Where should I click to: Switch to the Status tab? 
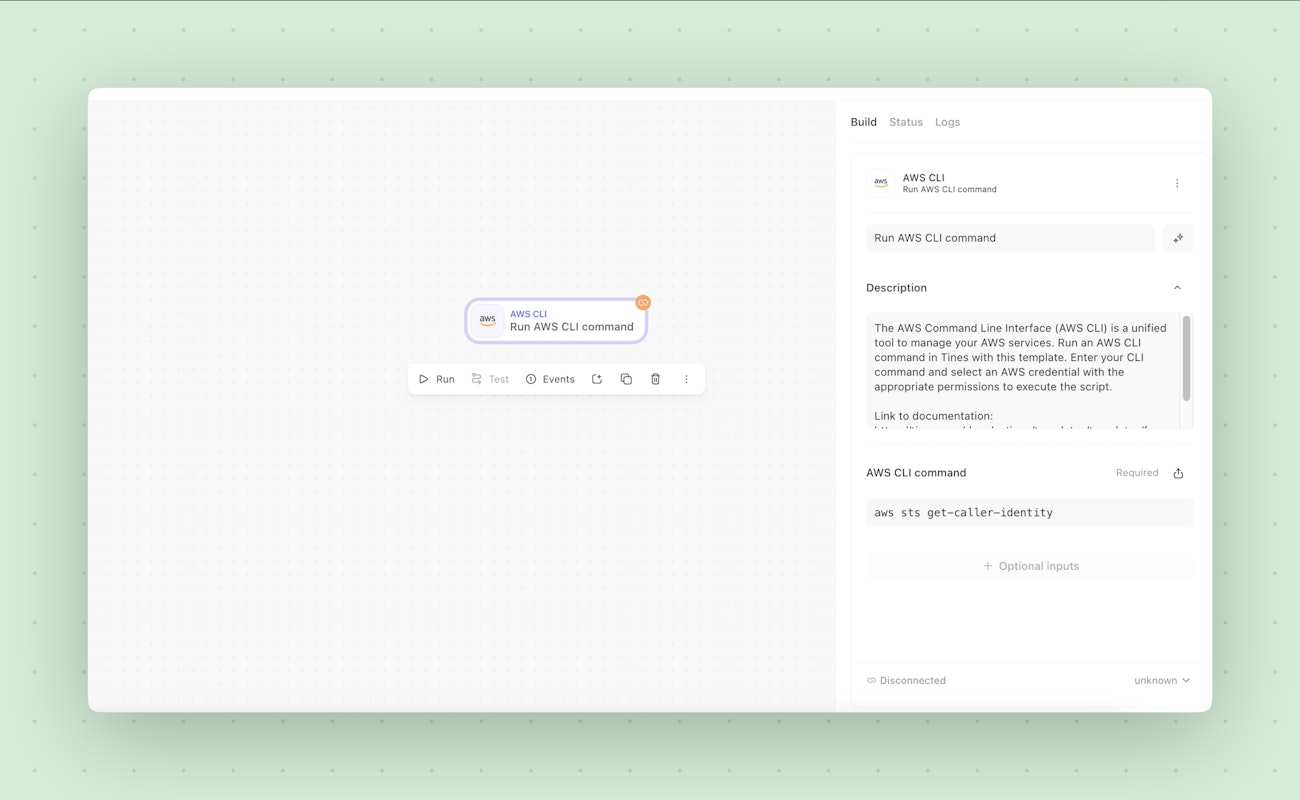click(906, 122)
